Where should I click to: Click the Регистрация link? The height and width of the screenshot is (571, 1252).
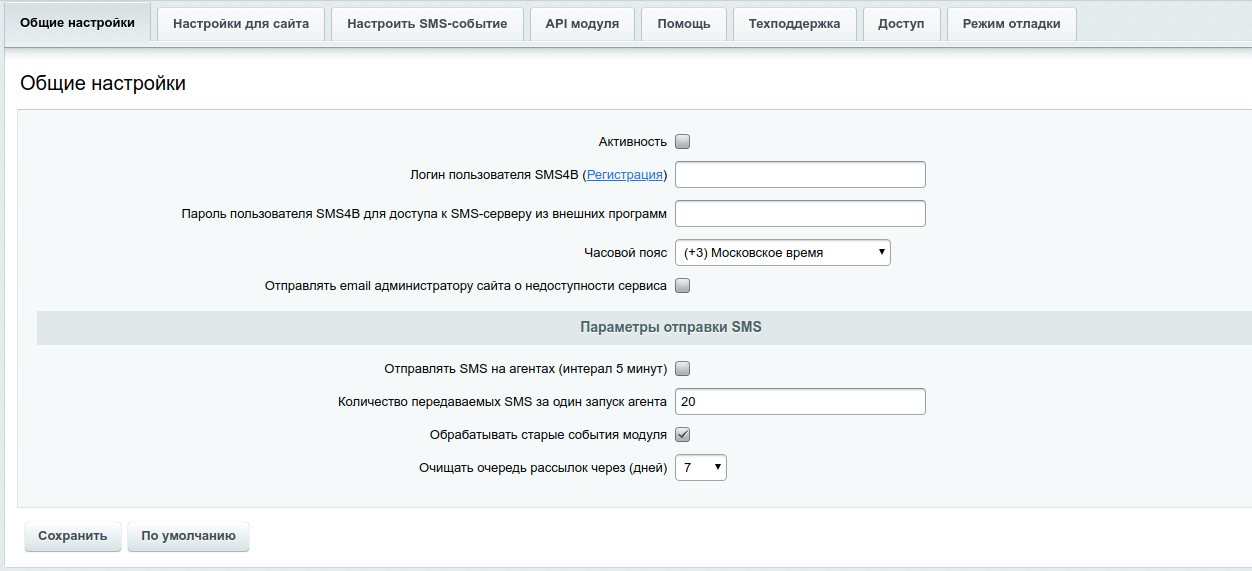coord(625,175)
